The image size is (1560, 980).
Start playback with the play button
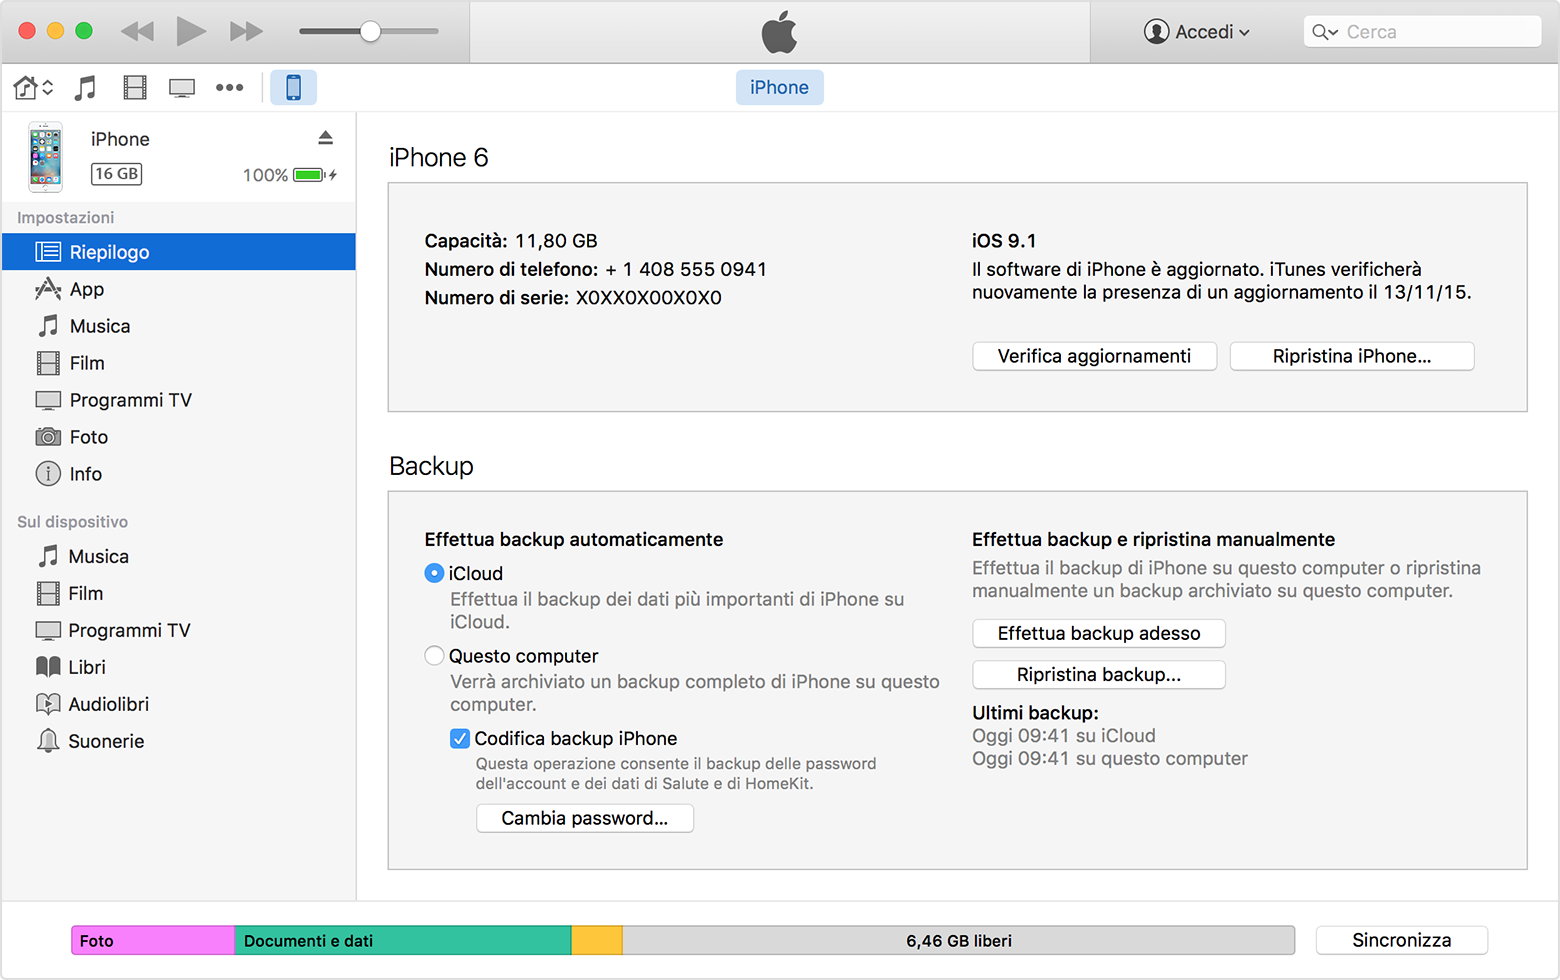click(190, 31)
